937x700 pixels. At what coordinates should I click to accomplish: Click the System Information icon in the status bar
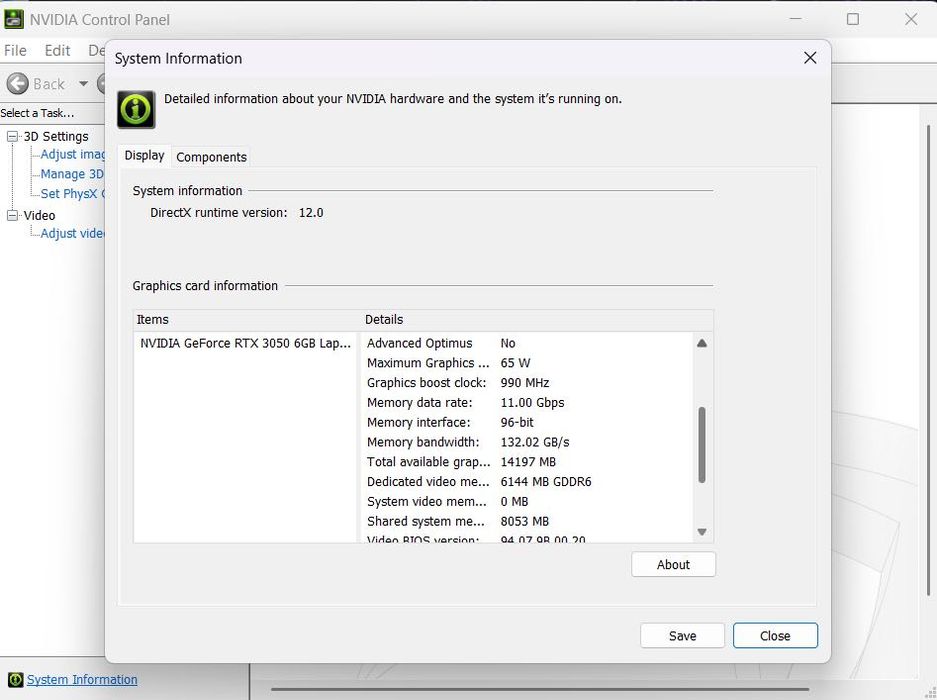(16, 680)
